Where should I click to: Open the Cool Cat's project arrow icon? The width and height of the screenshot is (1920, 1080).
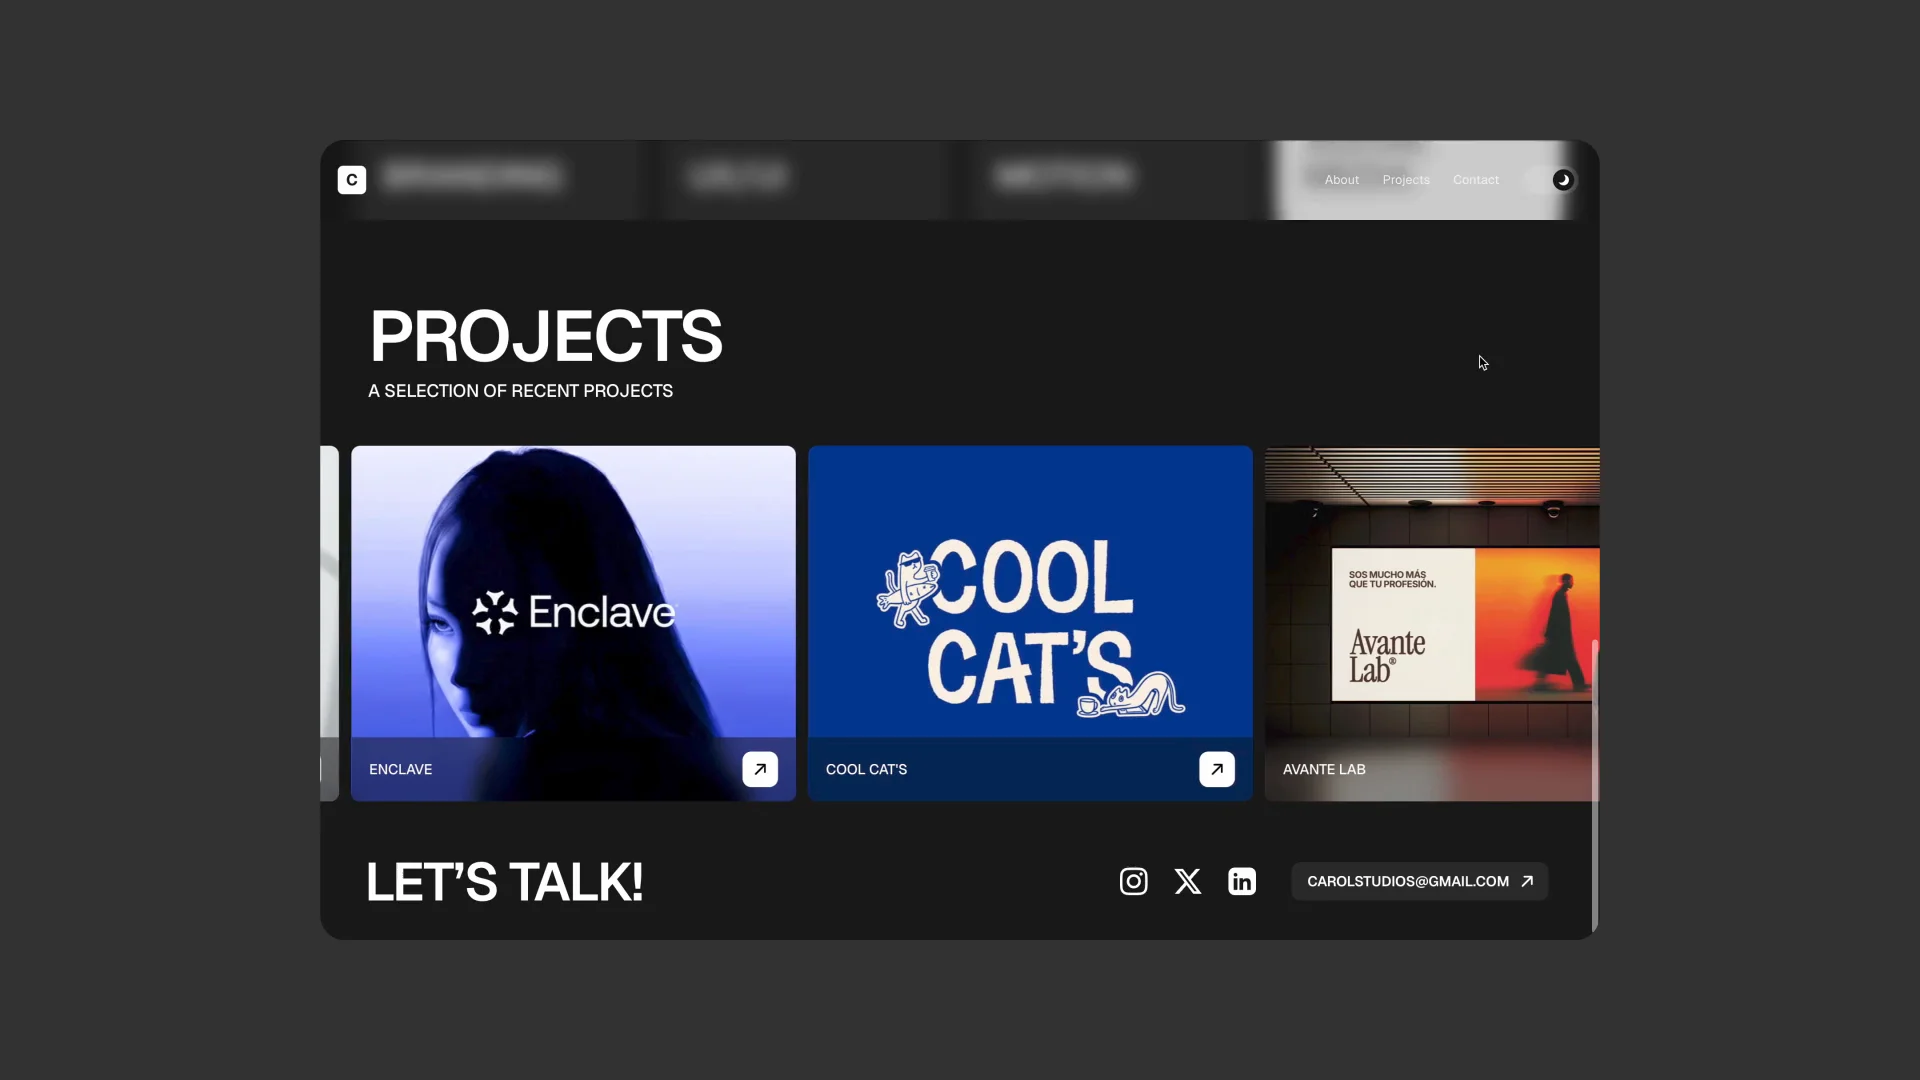pos(1217,769)
